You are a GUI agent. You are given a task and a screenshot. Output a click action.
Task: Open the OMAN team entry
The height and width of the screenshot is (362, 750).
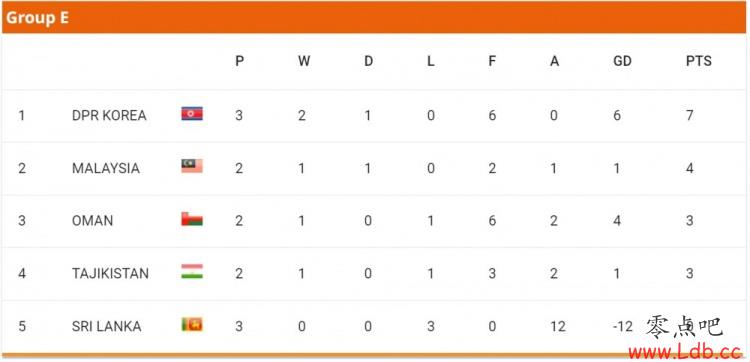click(x=92, y=221)
